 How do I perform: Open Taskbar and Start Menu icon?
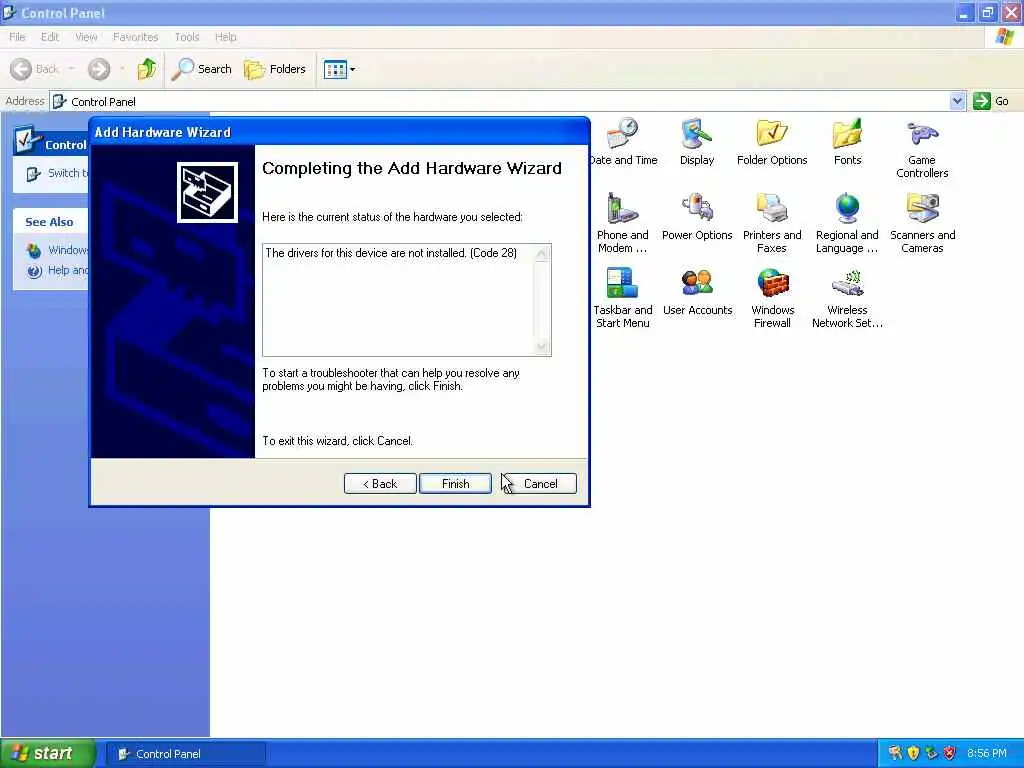pyautogui.click(x=622, y=298)
